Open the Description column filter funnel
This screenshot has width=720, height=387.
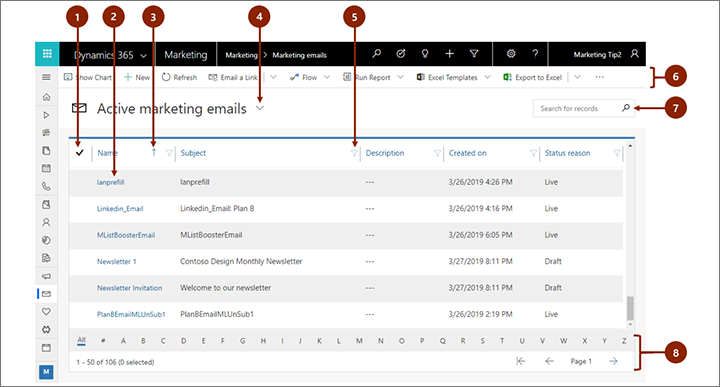438,153
